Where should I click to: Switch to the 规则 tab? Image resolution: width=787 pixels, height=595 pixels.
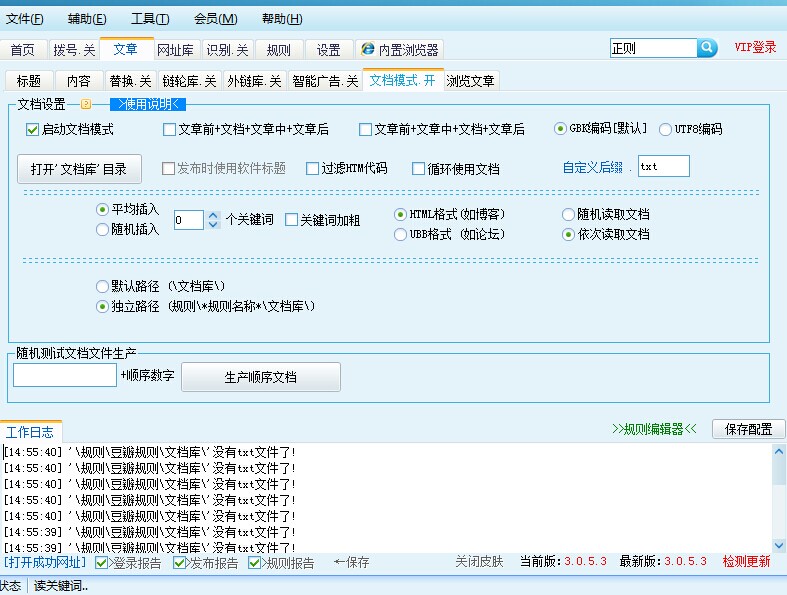[279, 50]
